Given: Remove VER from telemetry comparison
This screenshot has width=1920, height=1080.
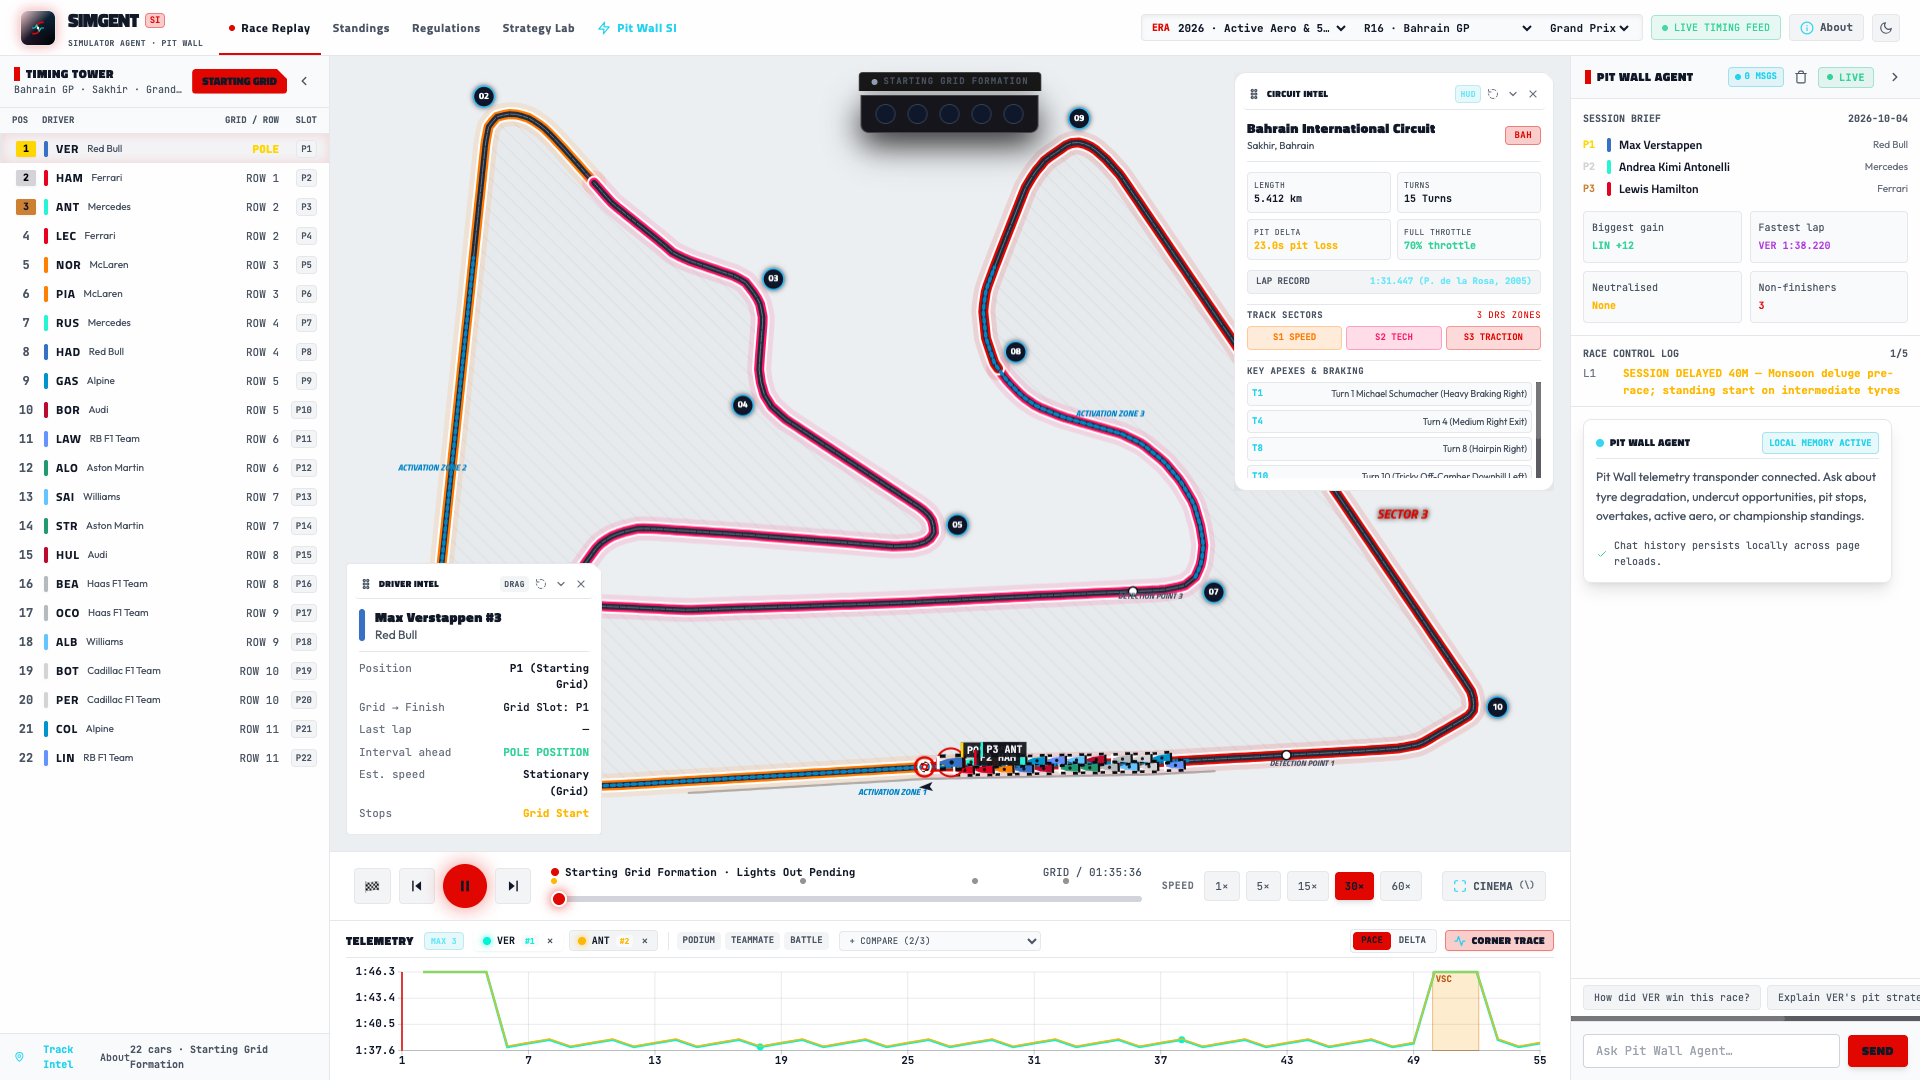Looking at the screenshot, I should click(x=550, y=941).
